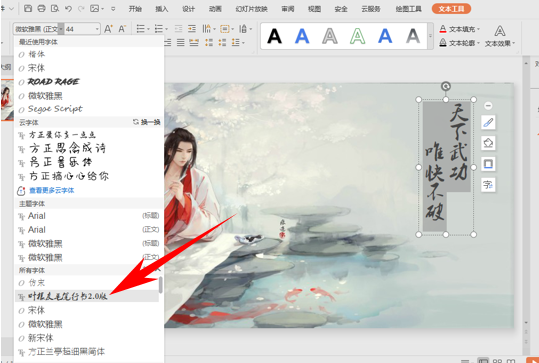Click the Text Outline (文本轮廓) icon
539x363 pixels.
(443, 43)
